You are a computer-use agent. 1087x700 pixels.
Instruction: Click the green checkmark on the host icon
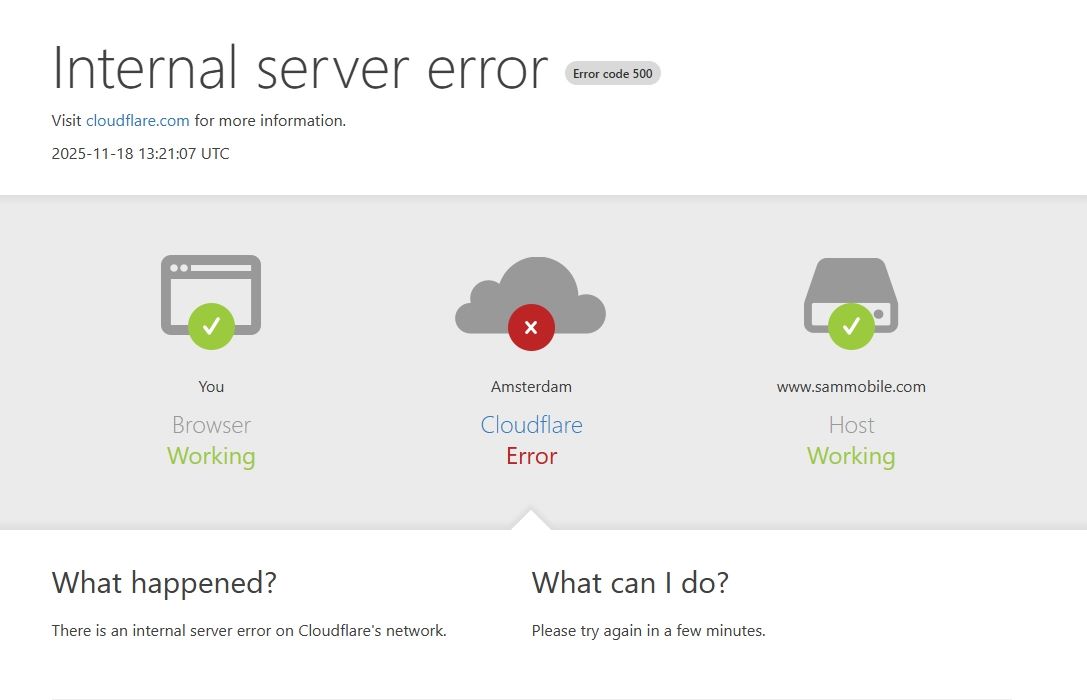[x=851, y=326]
